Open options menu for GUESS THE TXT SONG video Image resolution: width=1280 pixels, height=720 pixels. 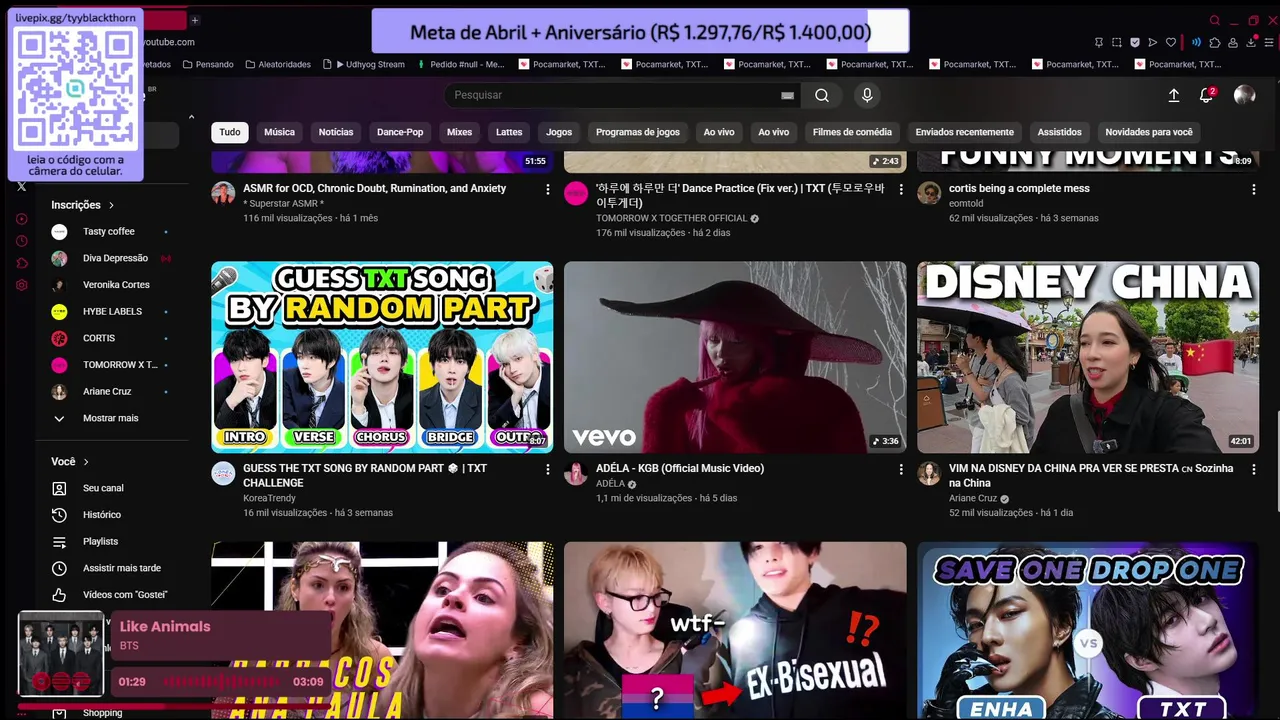(547, 469)
